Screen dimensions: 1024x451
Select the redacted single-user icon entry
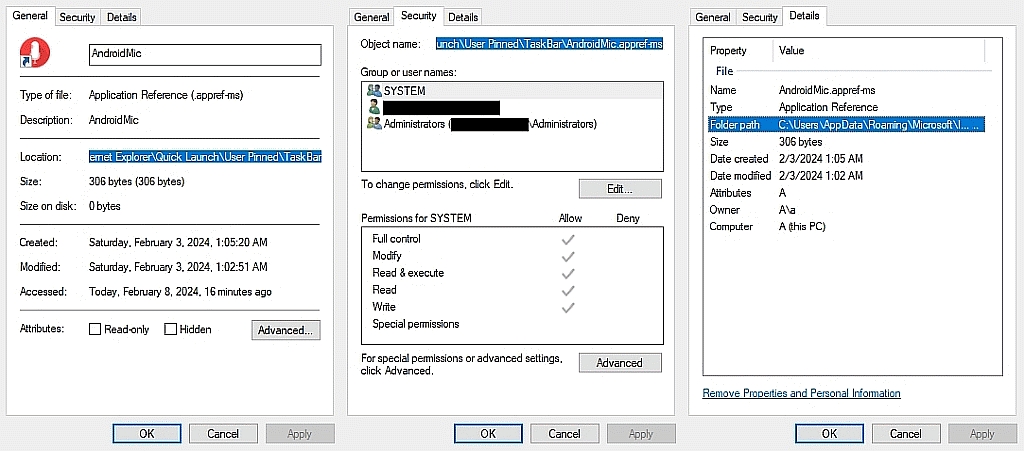click(374, 107)
